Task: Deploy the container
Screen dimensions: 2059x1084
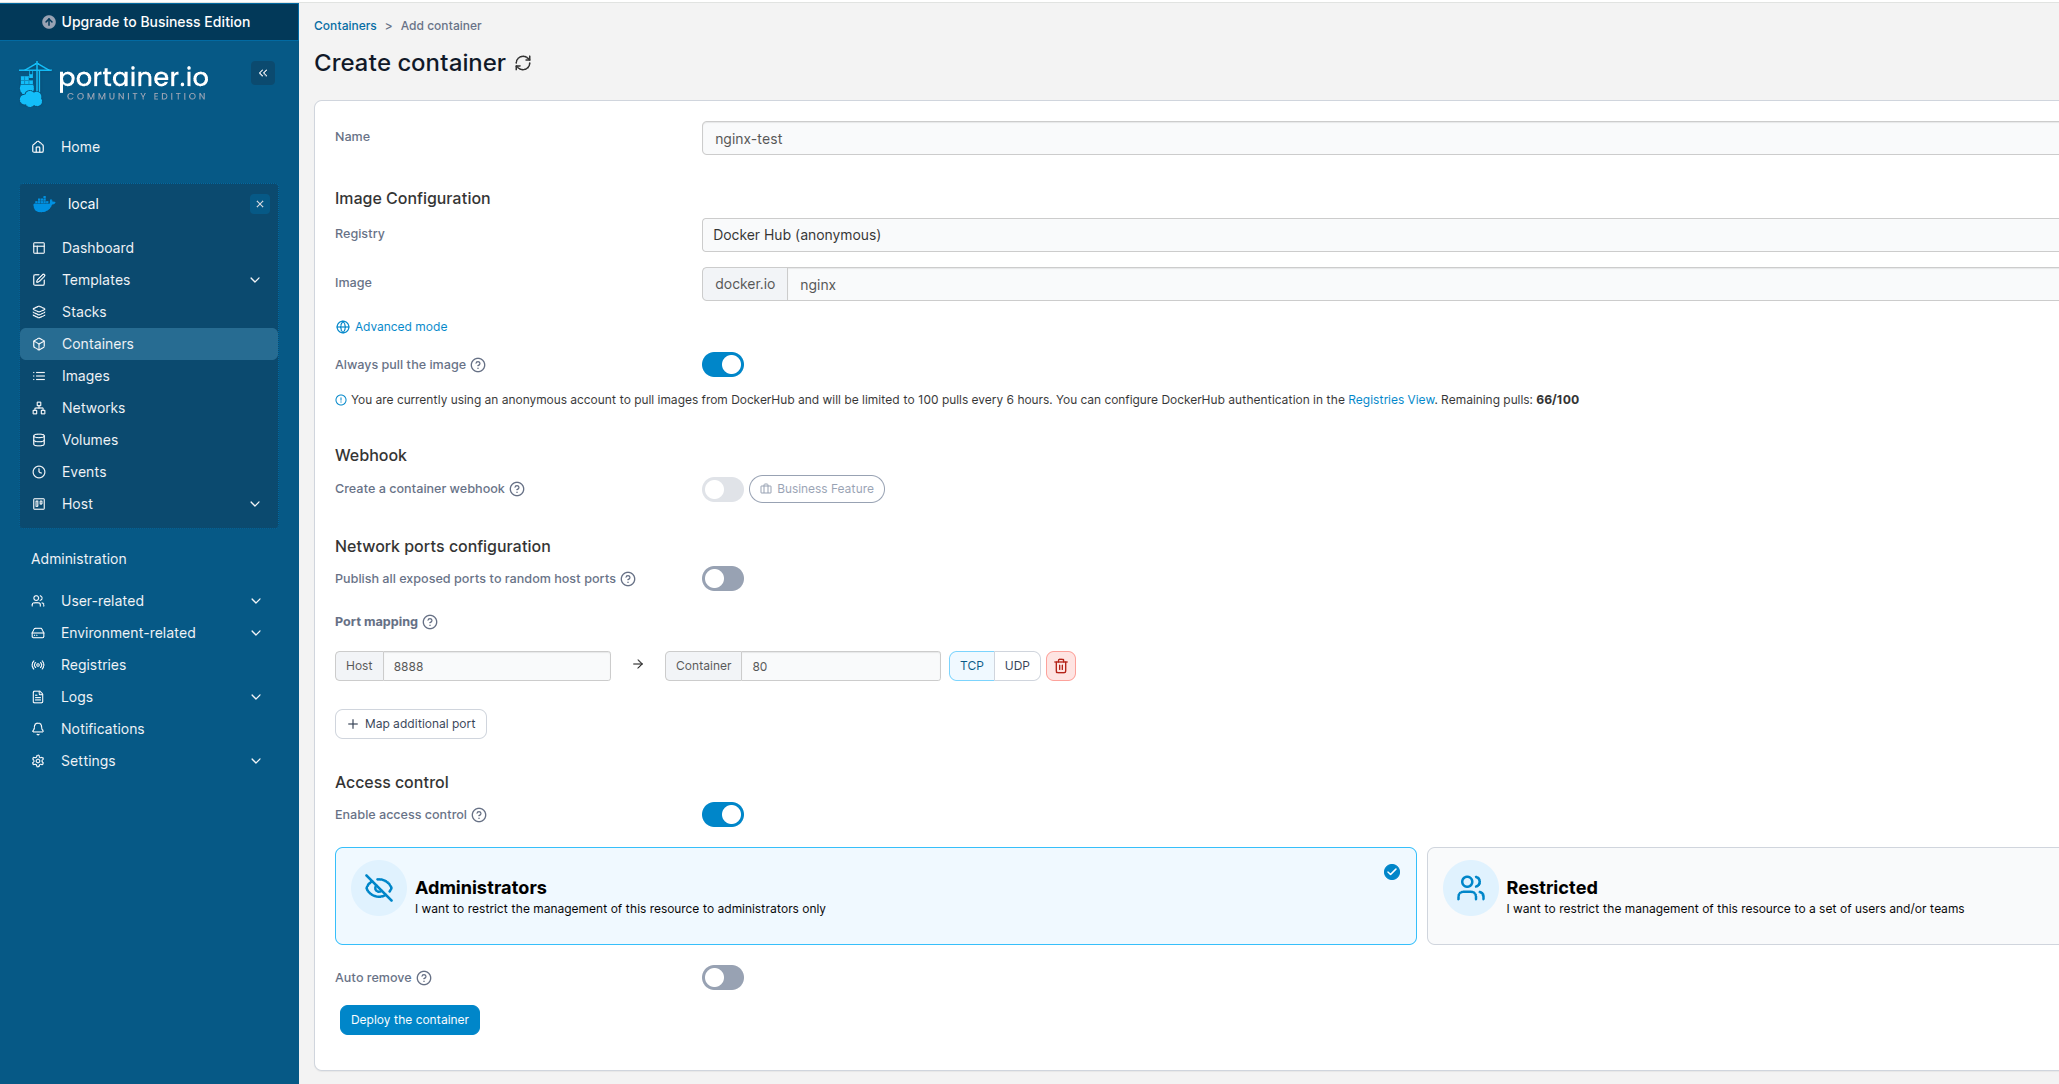Action: (409, 1019)
